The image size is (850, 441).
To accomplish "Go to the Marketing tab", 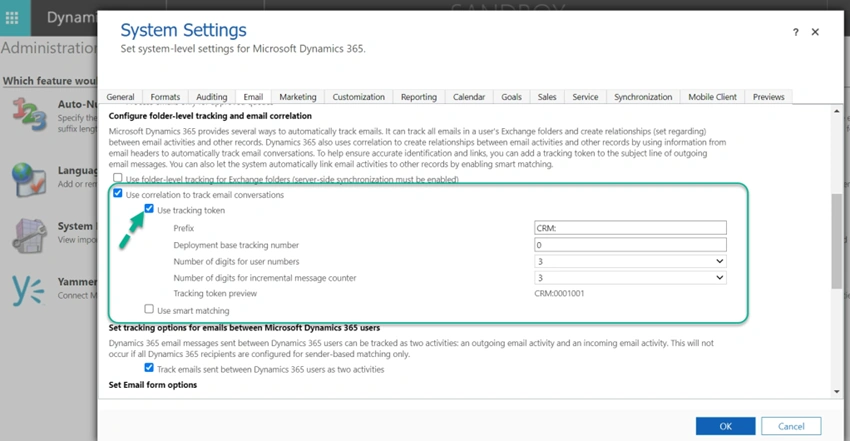I will click(298, 97).
